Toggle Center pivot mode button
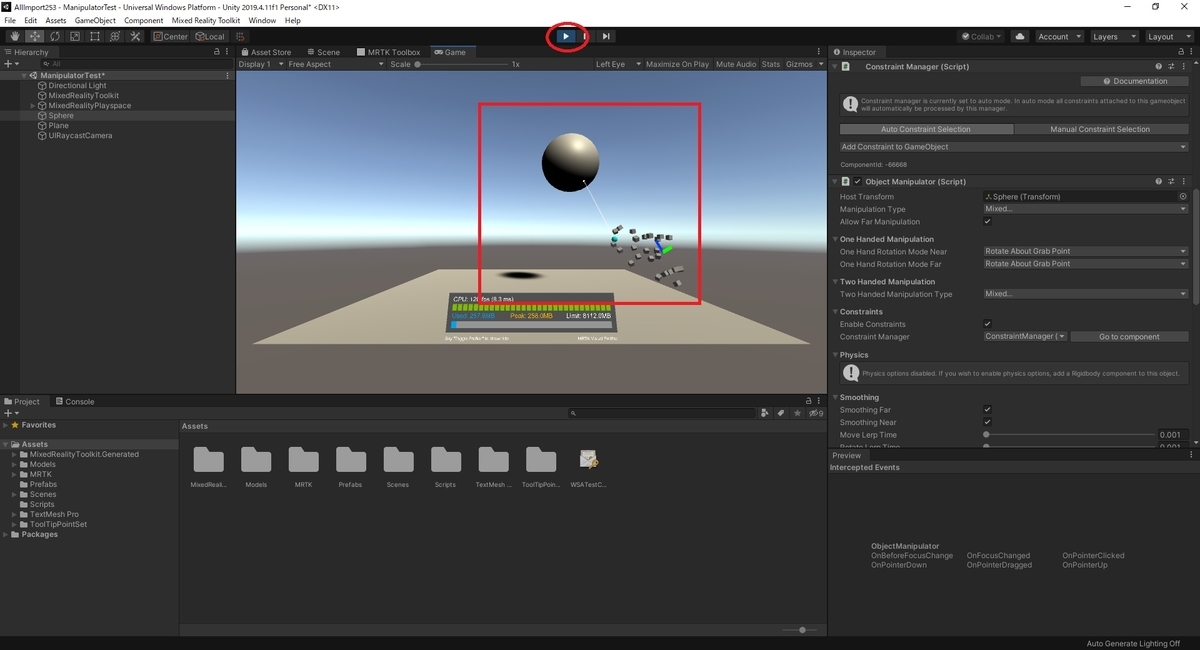Screen dimensions: 1200x650 click(x=170, y=37)
